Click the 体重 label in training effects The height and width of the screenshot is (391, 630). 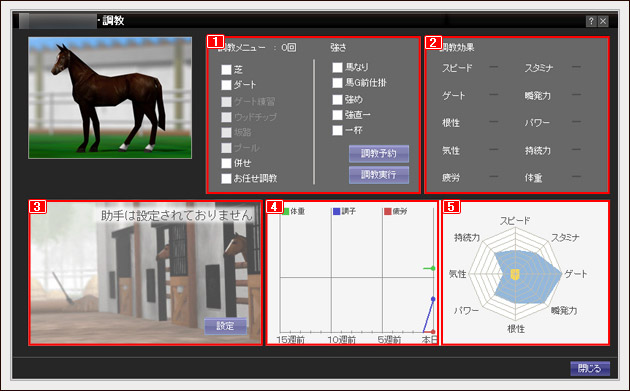click(x=534, y=178)
